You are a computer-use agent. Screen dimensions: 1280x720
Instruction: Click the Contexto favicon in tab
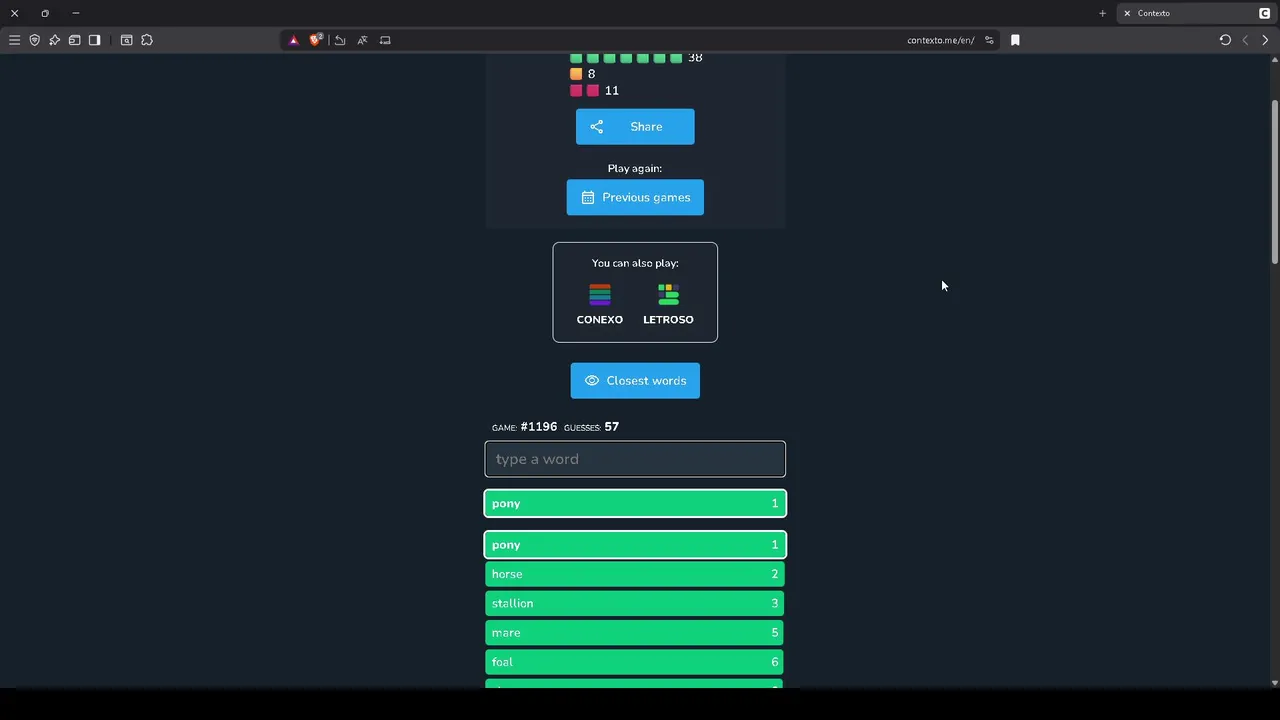(1264, 13)
